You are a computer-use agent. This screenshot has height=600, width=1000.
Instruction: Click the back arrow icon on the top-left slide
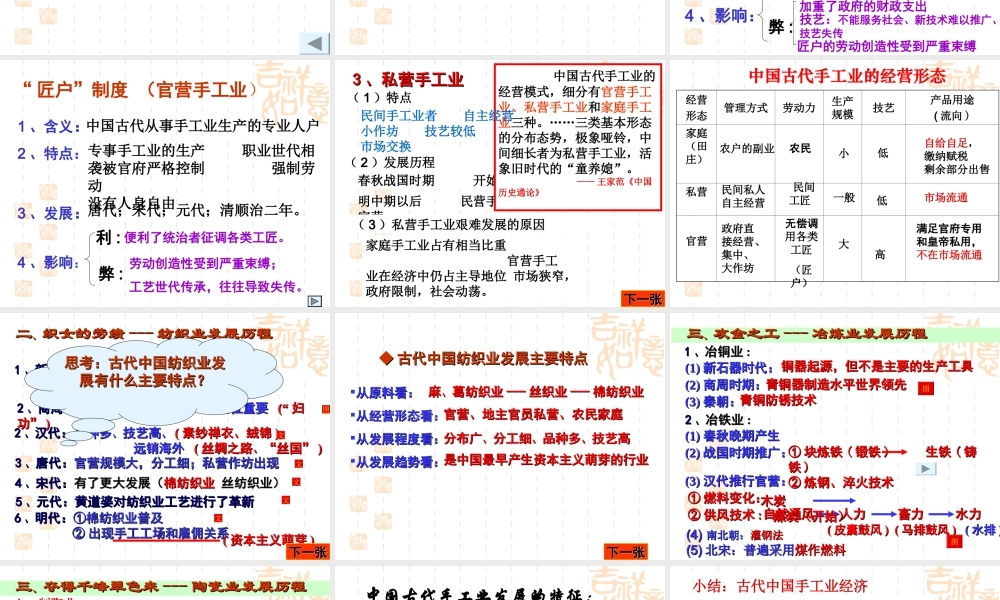(x=314, y=43)
